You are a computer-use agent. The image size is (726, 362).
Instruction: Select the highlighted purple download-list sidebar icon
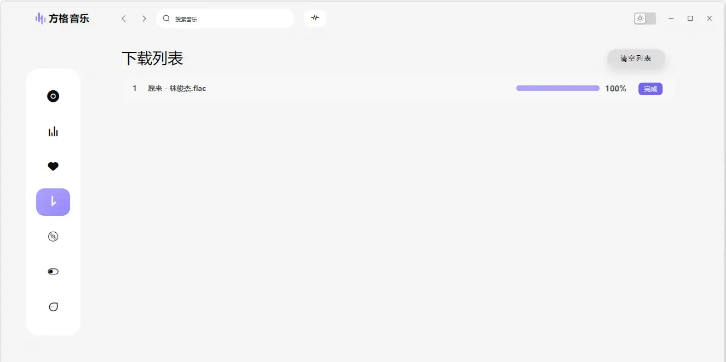53,202
